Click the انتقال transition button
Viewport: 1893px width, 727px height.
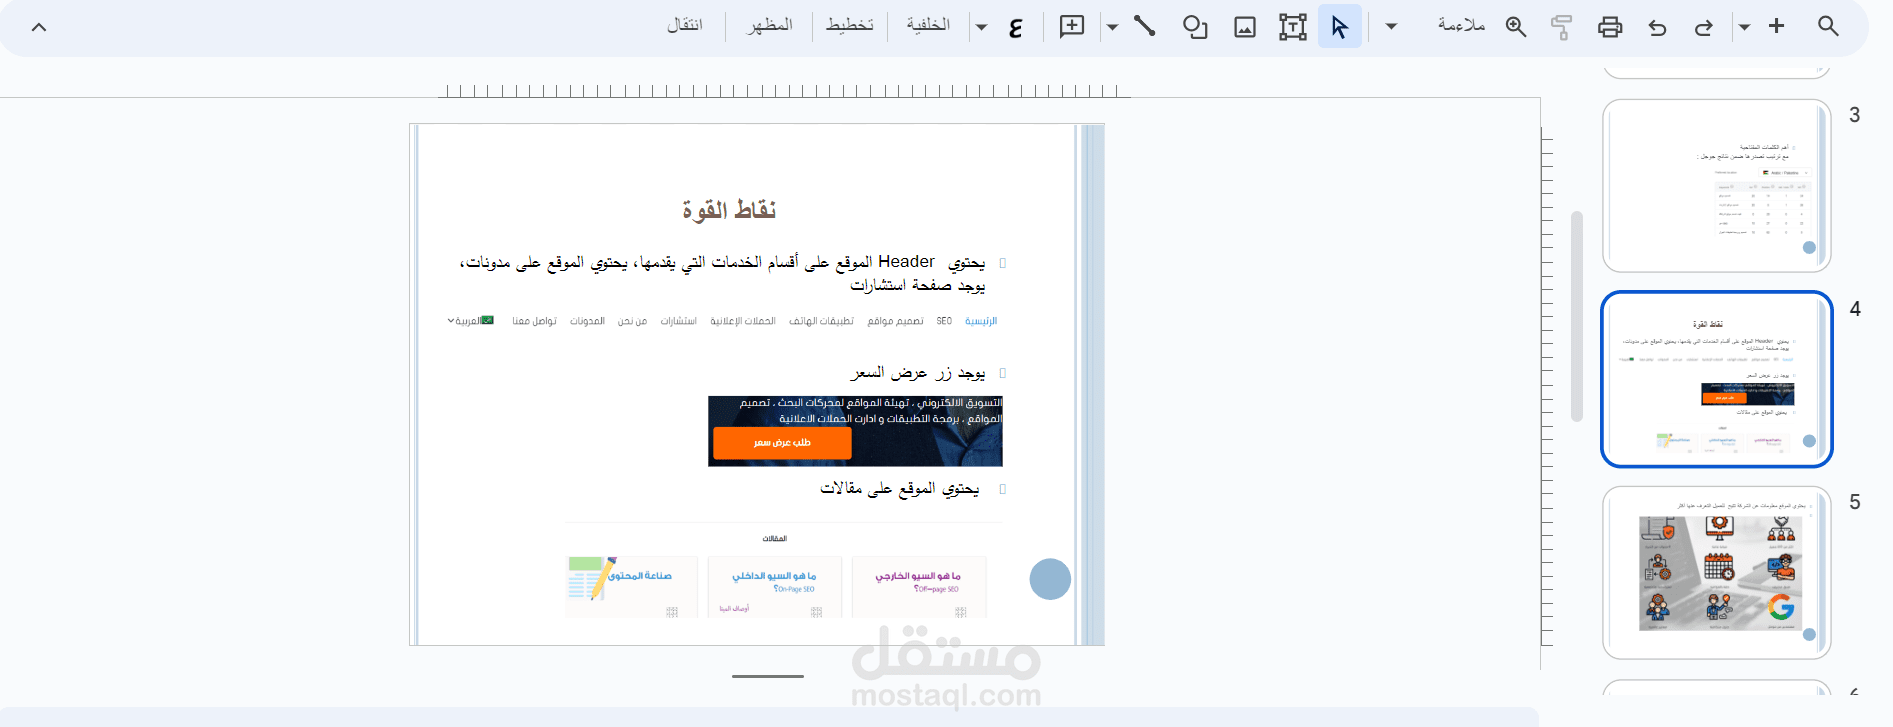click(x=685, y=25)
